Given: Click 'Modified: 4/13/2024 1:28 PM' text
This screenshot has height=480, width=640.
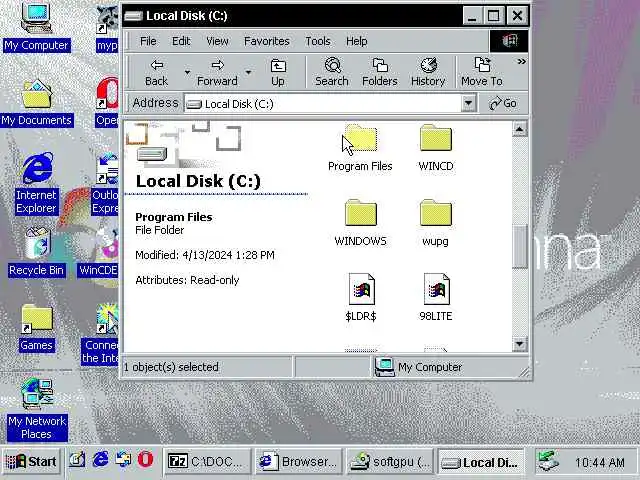Looking at the screenshot, I should click(x=205, y=255).
